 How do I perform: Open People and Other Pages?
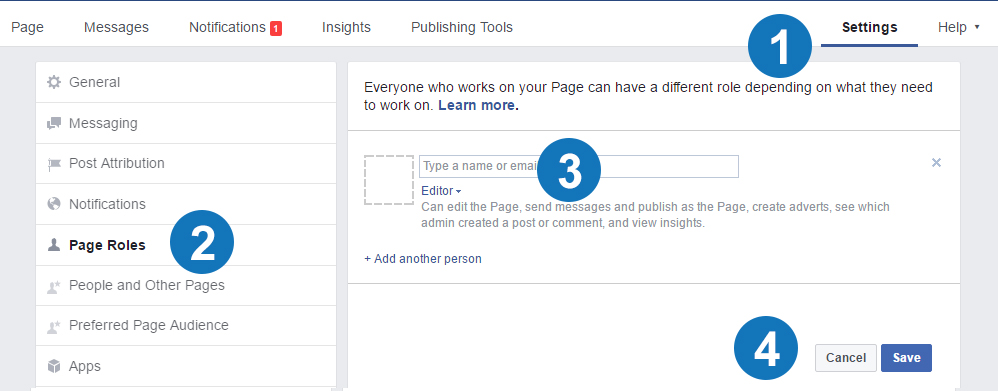pos(186,285)
